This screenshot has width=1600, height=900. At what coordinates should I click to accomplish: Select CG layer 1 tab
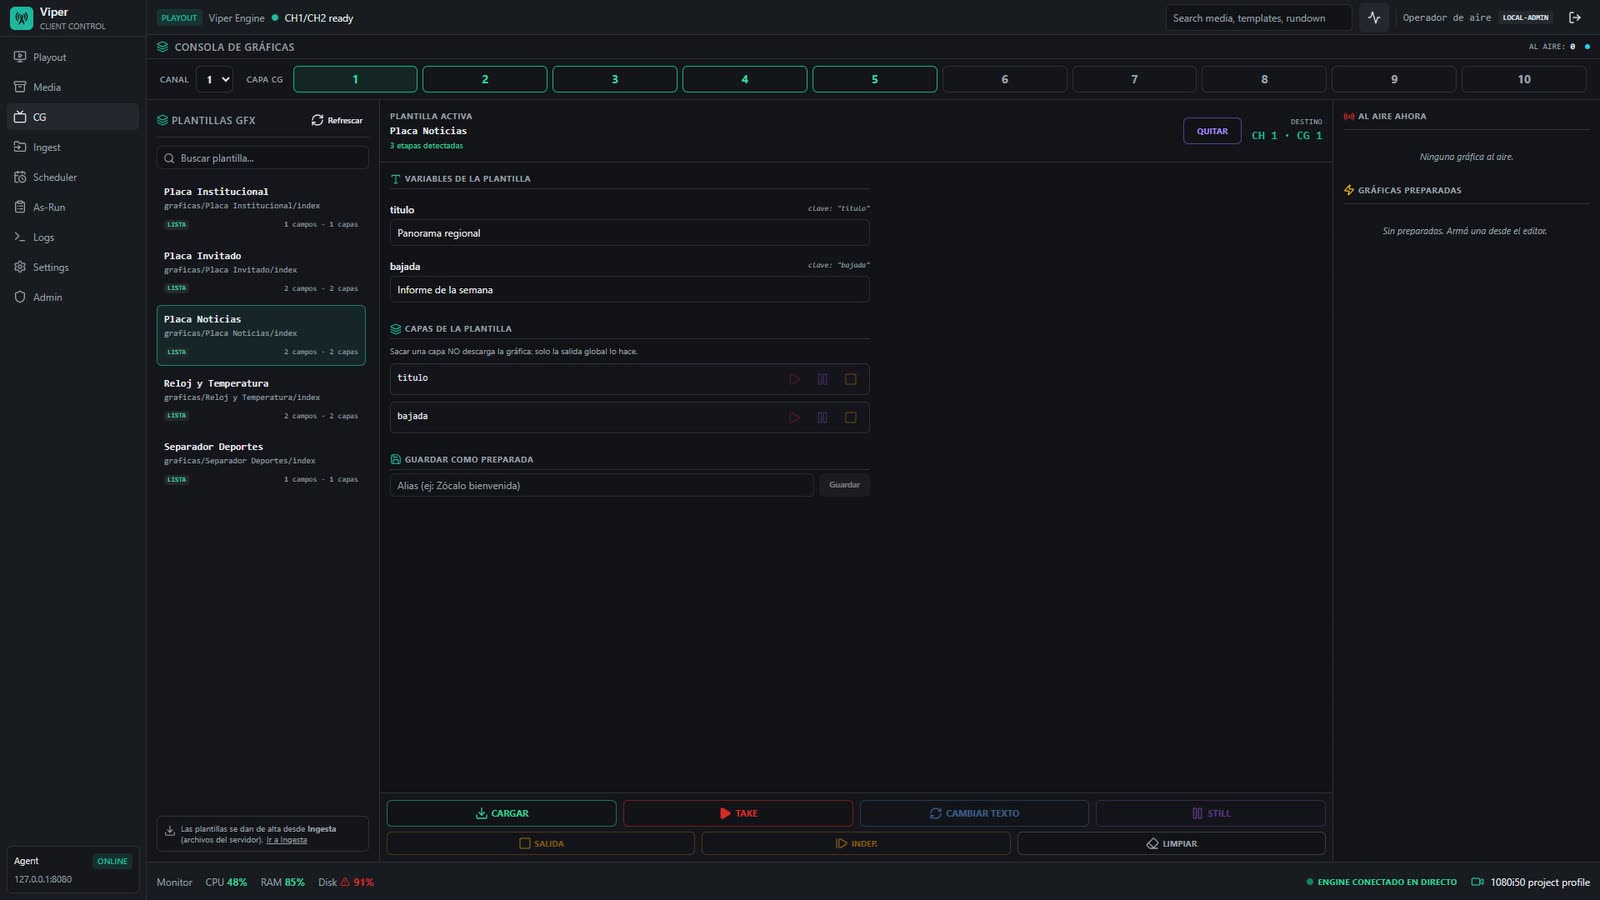tap(355, 79)
